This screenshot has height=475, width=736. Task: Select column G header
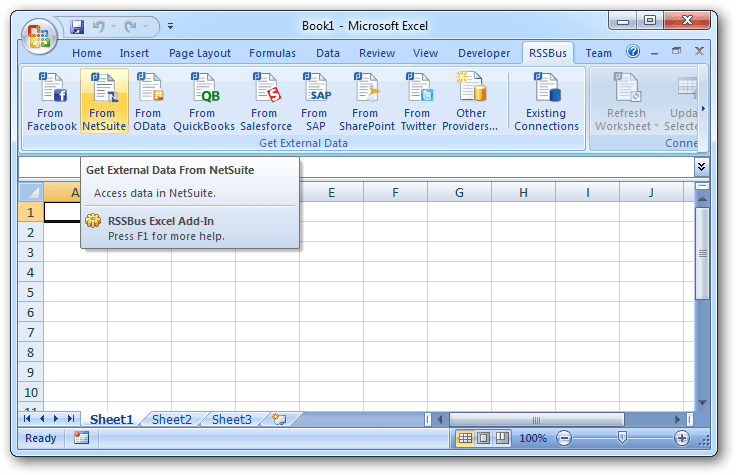tap(459, 192)
